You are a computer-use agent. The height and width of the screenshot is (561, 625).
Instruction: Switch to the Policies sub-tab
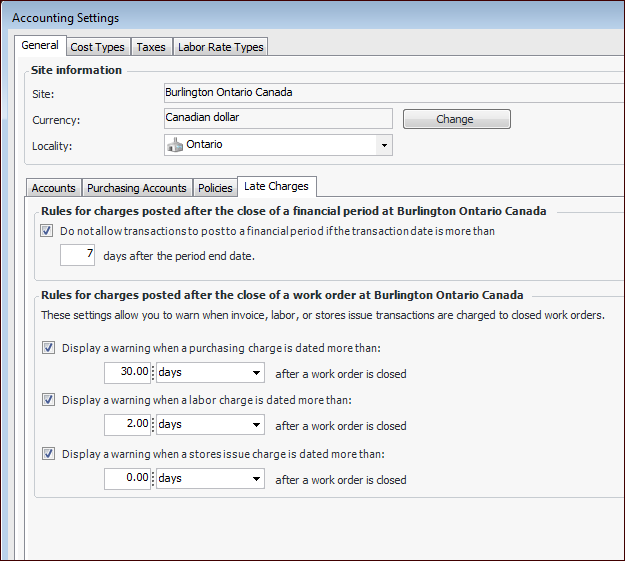coord(215,188)
